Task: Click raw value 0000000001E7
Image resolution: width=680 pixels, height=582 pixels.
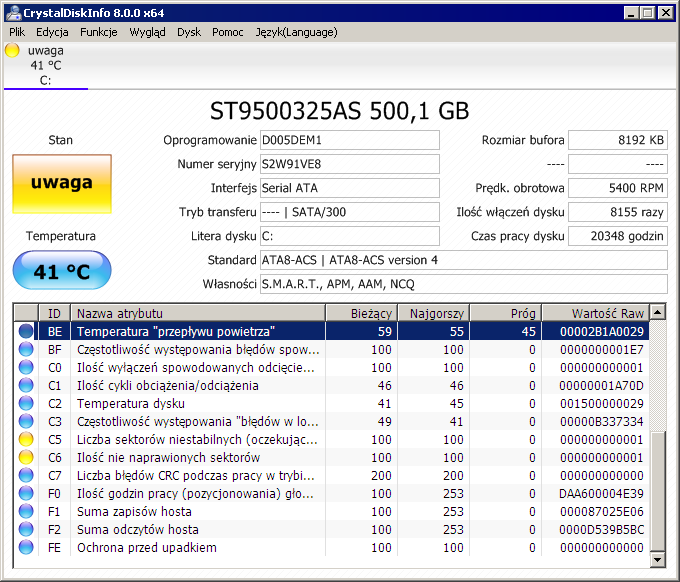Action: click(x=602, y=350)
